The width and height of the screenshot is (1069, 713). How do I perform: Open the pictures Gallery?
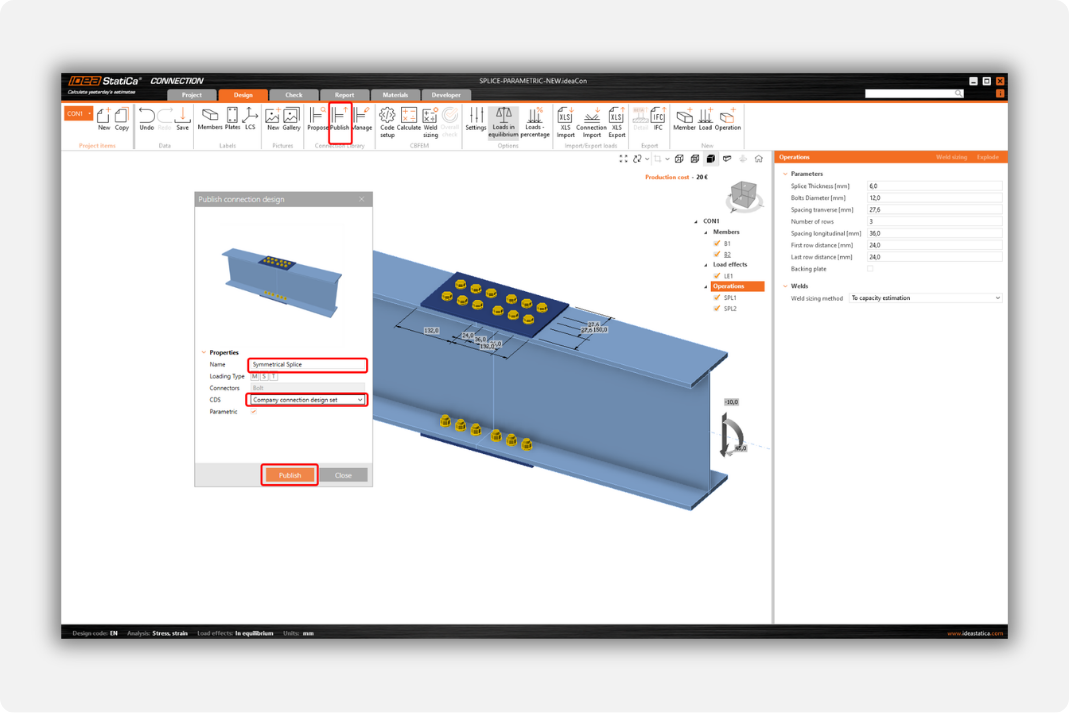coord(292,118)
